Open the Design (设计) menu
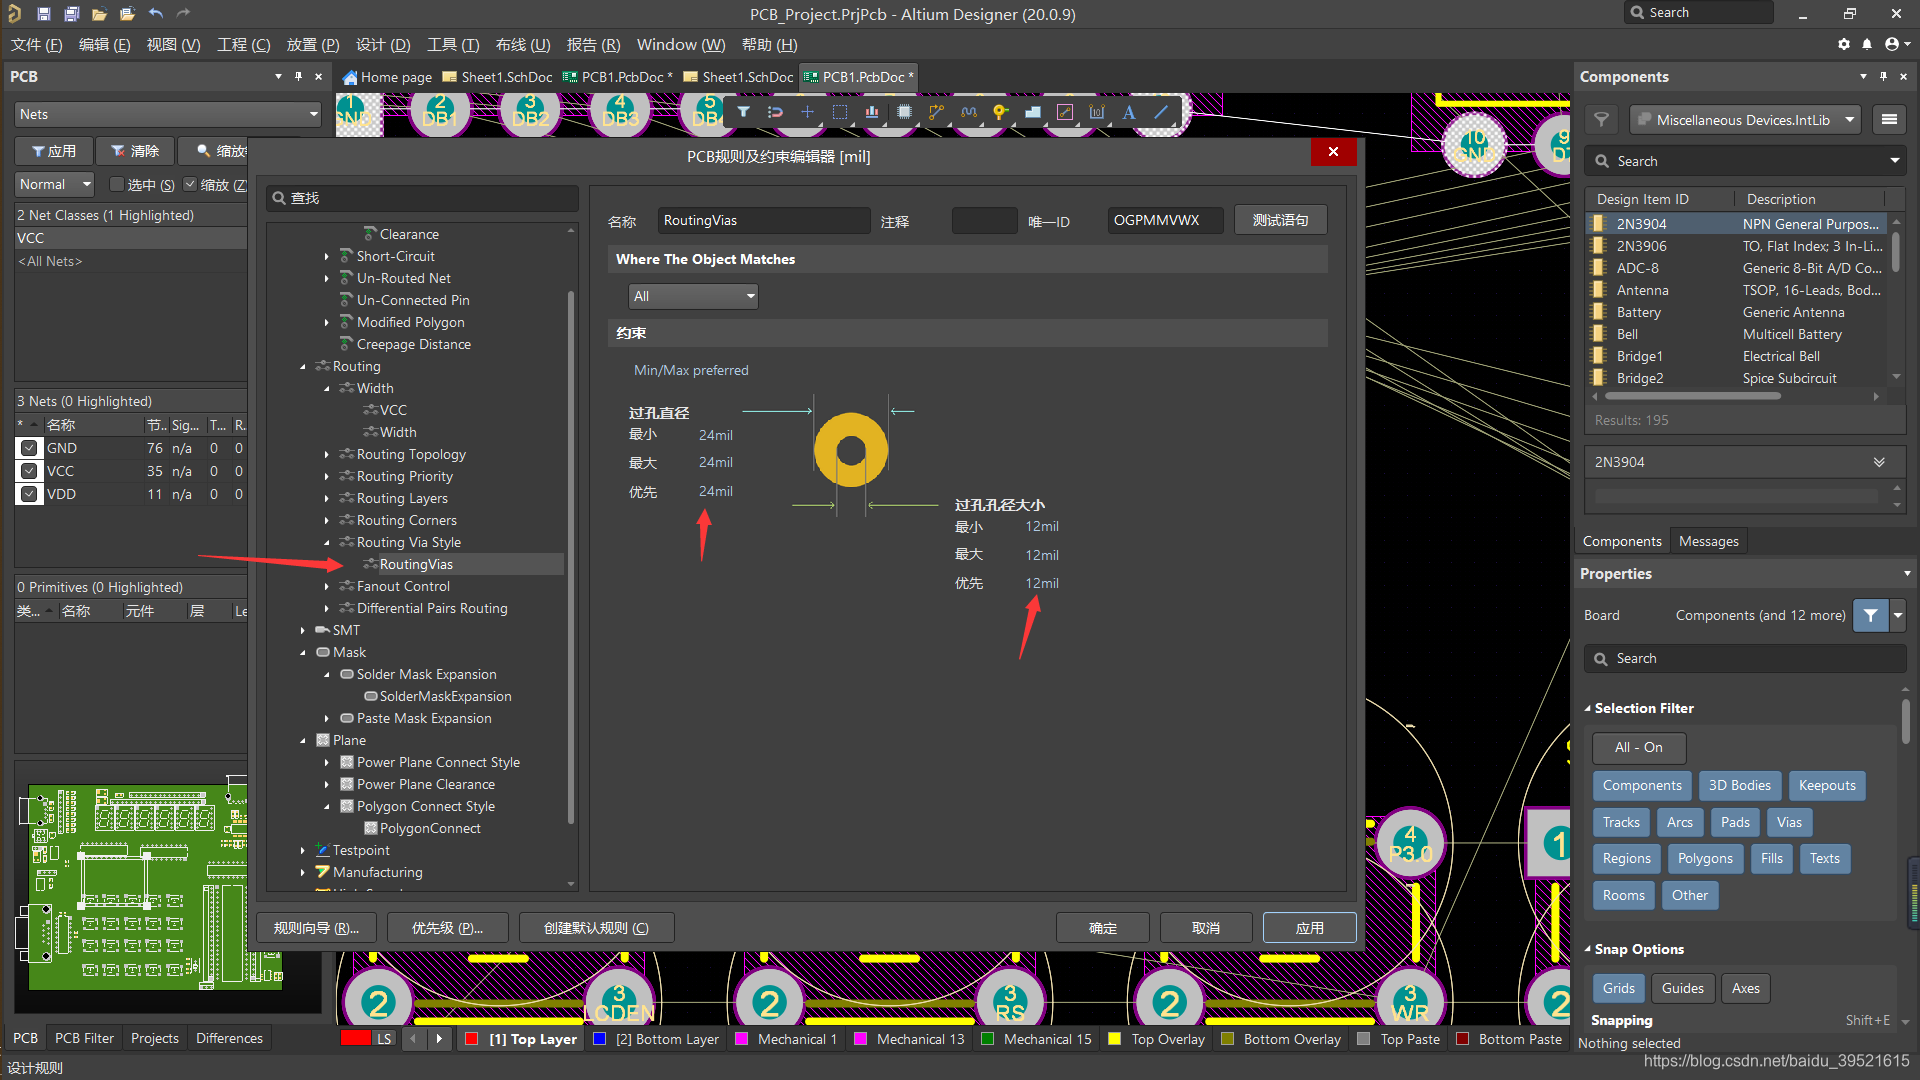 tap(383, 45)
